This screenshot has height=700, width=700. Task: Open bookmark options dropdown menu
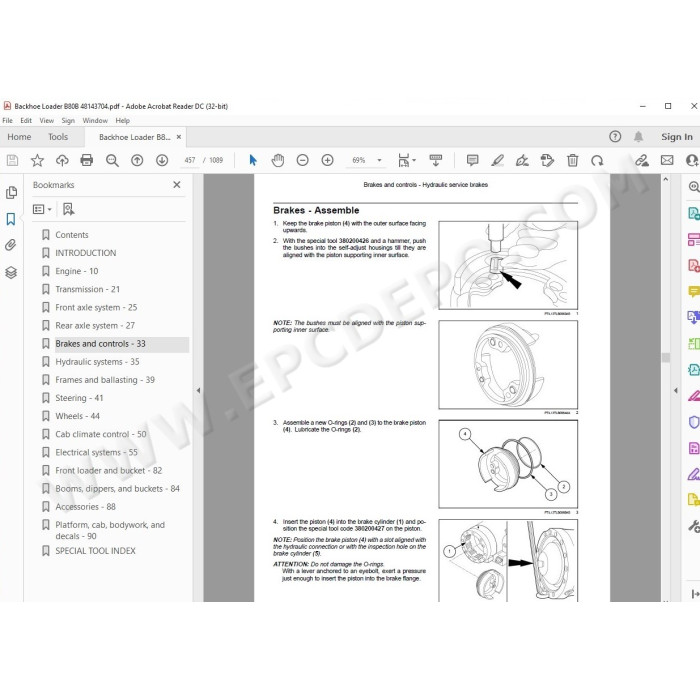pyautogui.click(x=42, y=209)
